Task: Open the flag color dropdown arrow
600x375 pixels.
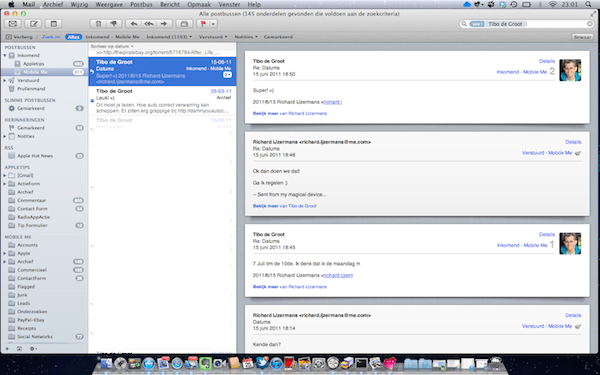Action: pyautogui.click(x=213, y=24)
